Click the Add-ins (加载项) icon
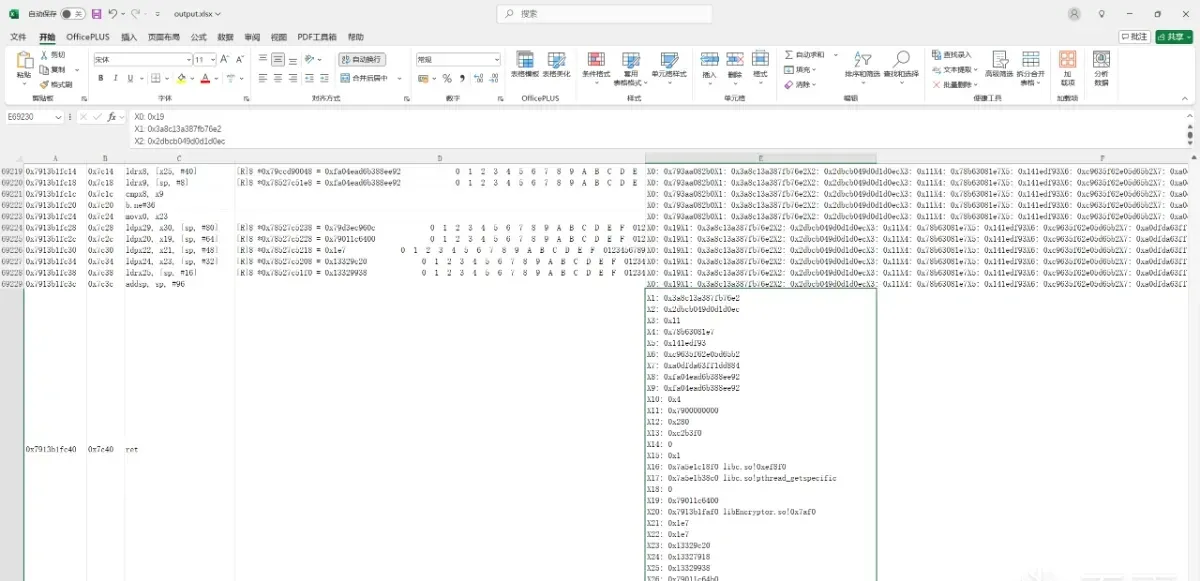The image size is (1200, 581). point(1067,68)
